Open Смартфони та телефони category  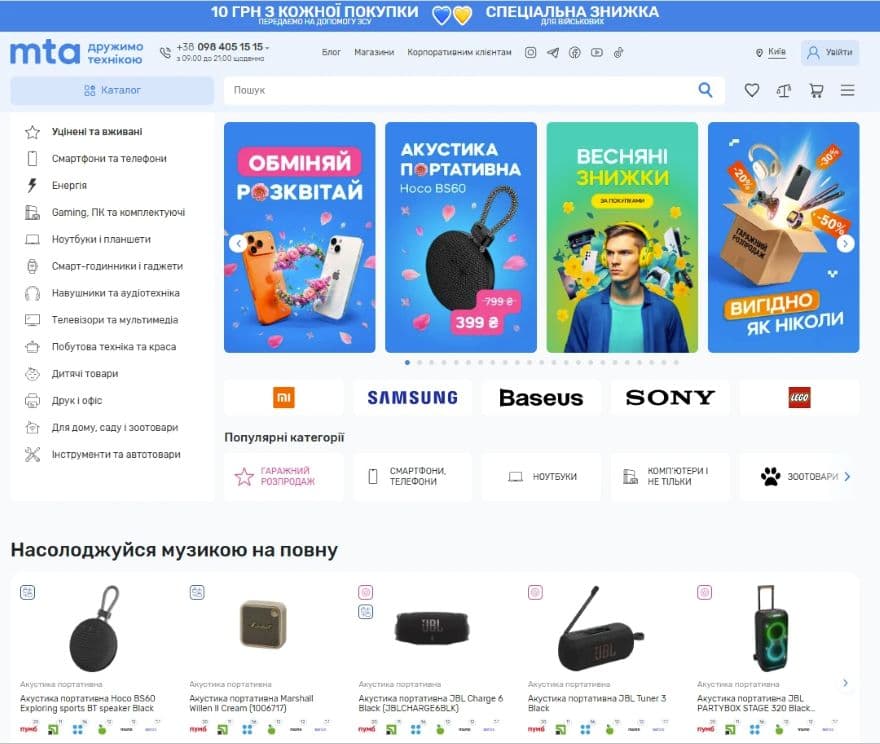point(109,159)
